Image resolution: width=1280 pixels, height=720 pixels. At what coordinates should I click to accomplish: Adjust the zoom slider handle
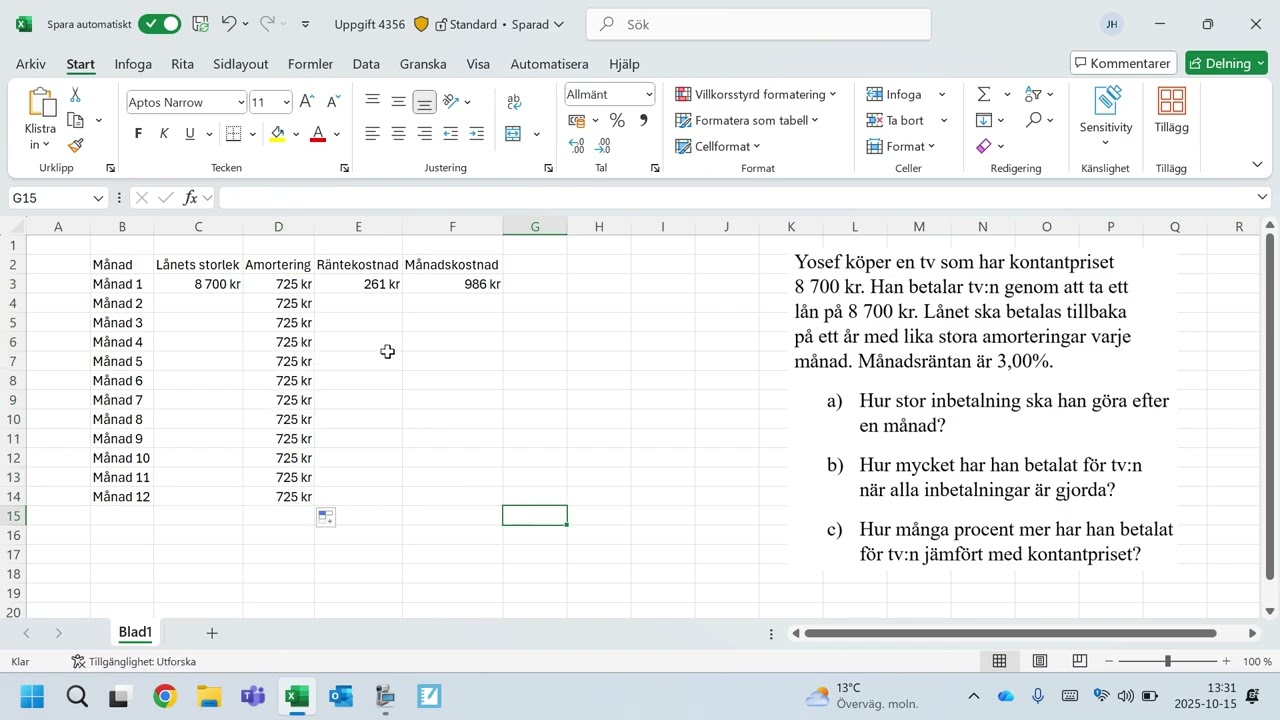pyautogui.click(x=1167, y=661)
